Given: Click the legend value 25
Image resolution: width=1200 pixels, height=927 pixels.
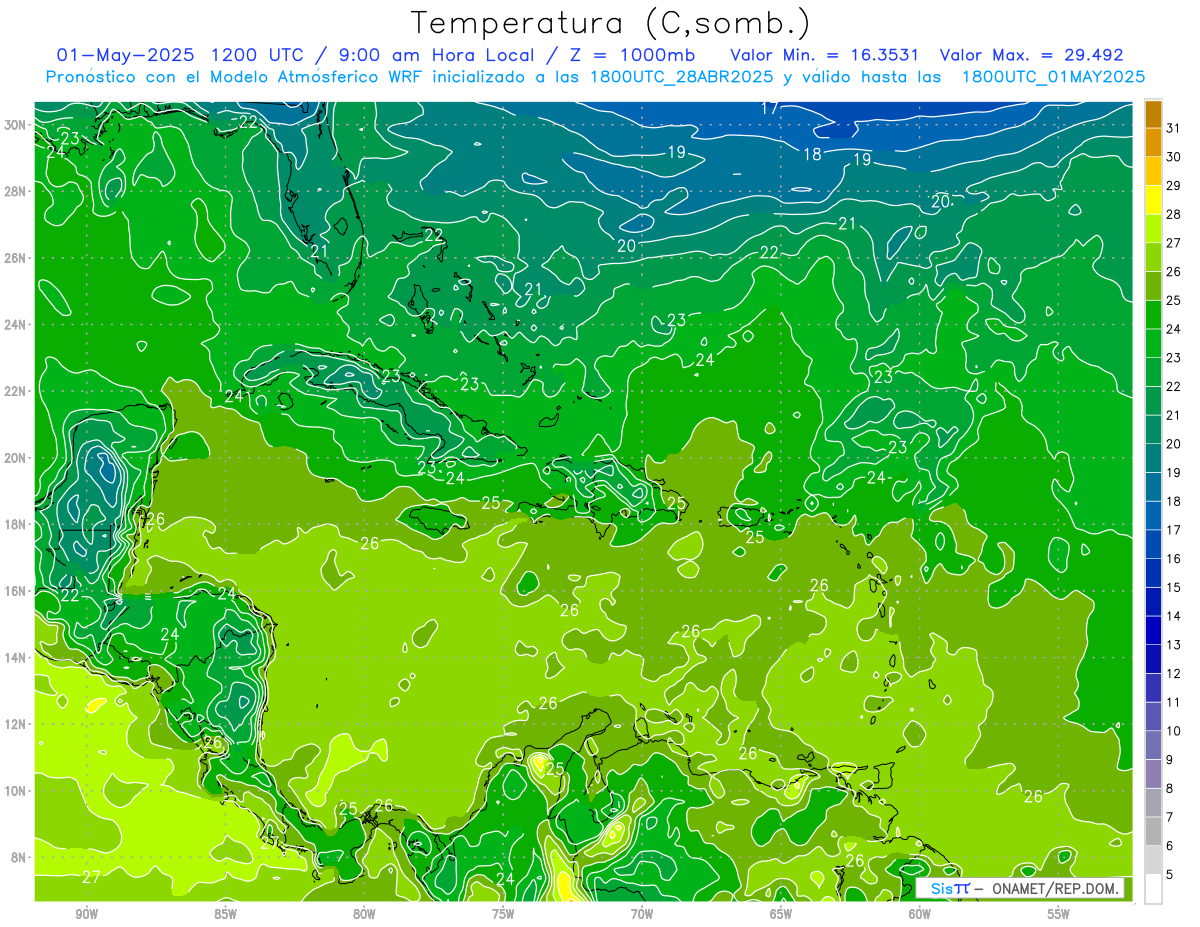Looking at the screenshot, I should coord(1174,300).
